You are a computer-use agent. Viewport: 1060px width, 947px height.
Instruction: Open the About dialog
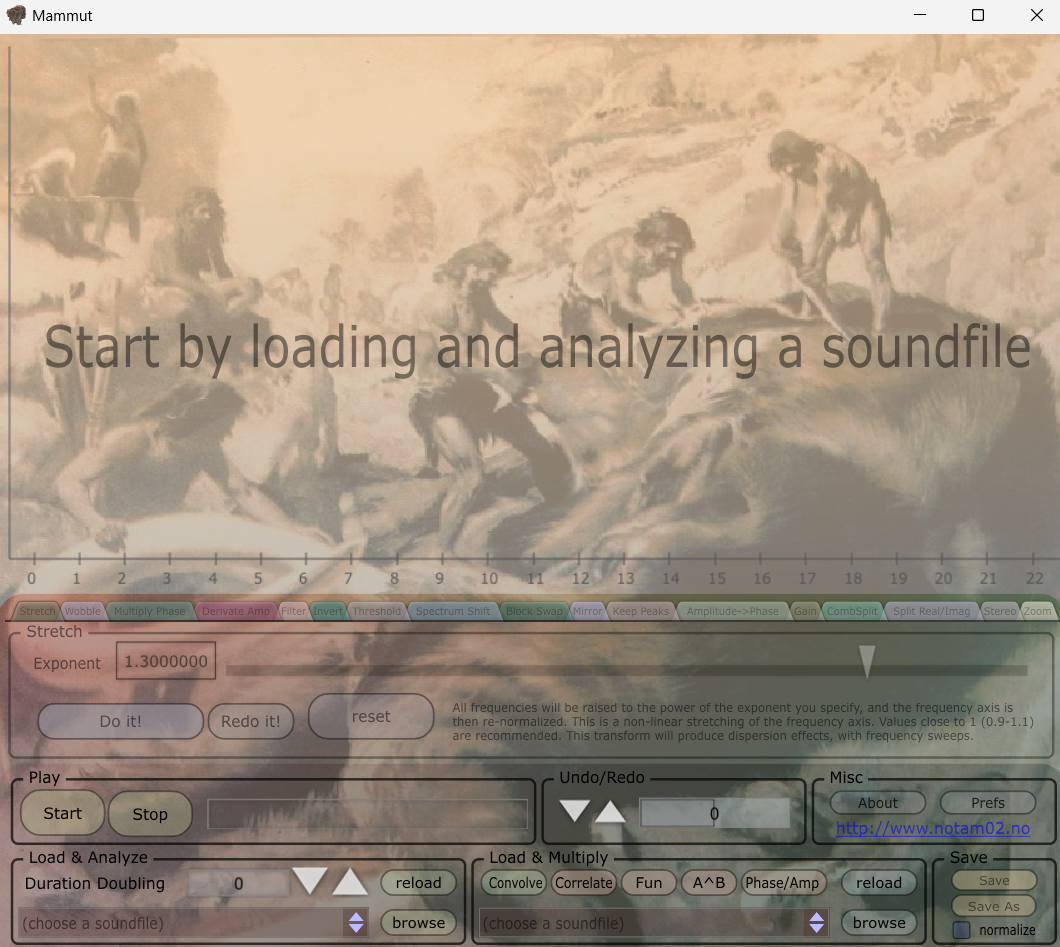tap(877, 803)
